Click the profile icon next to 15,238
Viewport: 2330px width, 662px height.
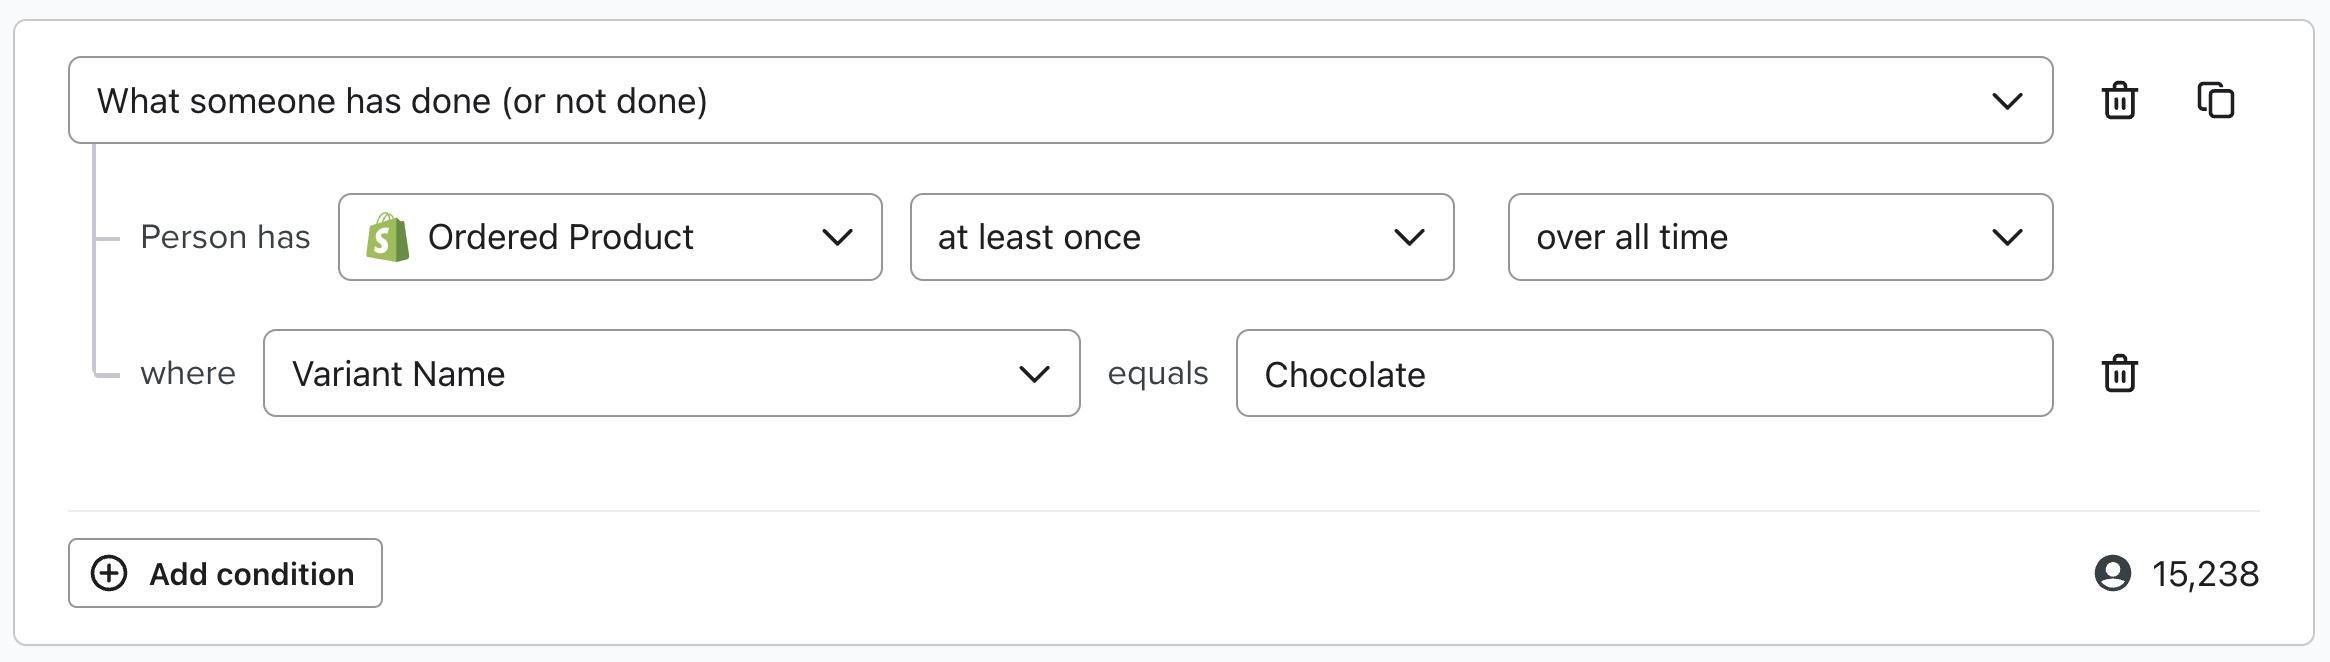pyautogui.click(x=2112, y=574)
